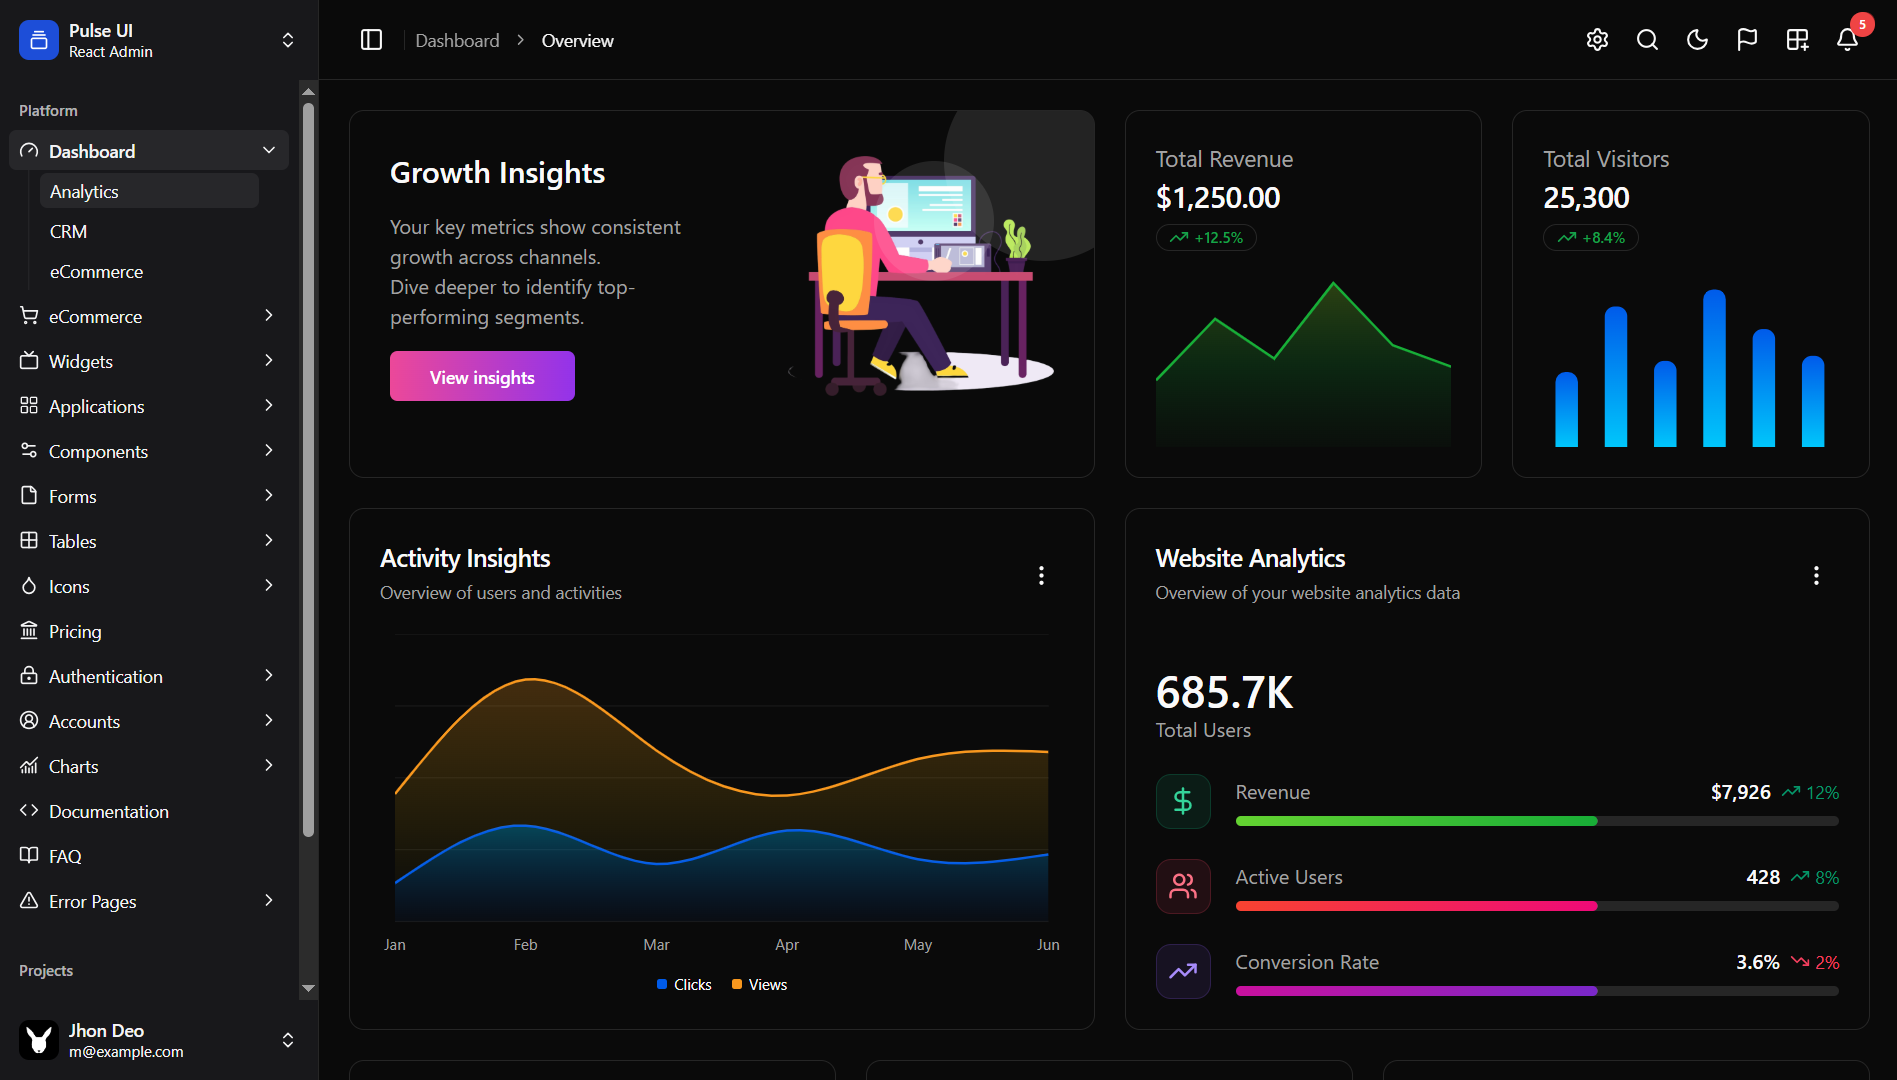Click the Pricing bank icon
The width and height of the screenshot is (1897, 1080).
coord(29,630)
